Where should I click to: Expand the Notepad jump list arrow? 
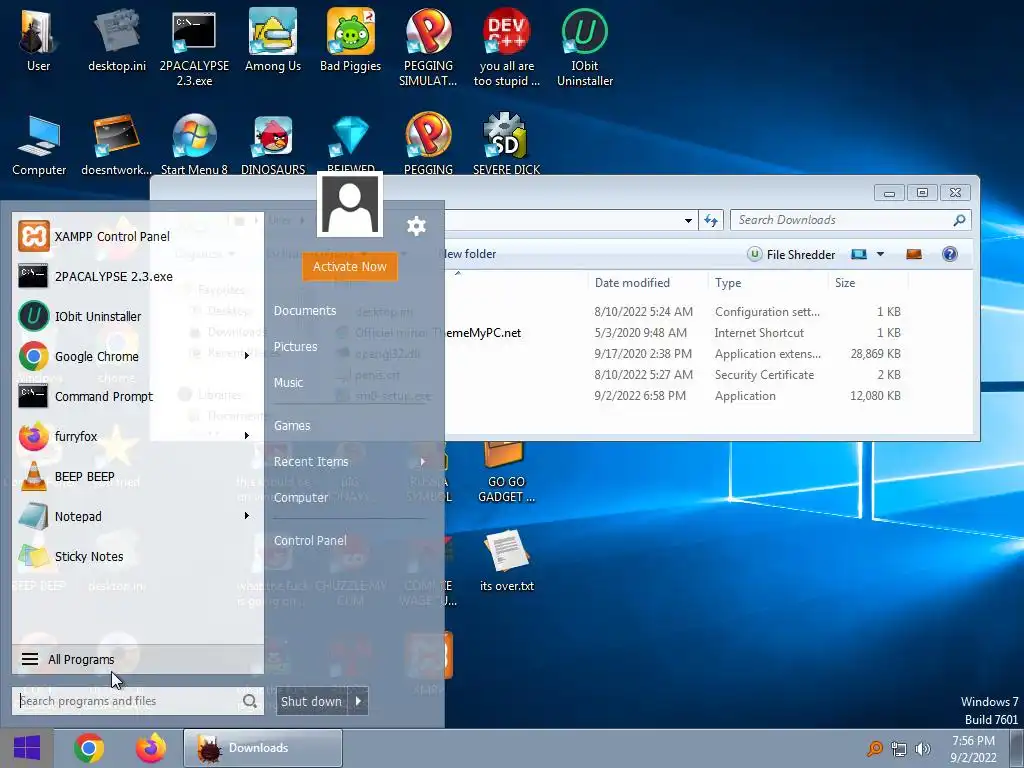pos(247,516)
